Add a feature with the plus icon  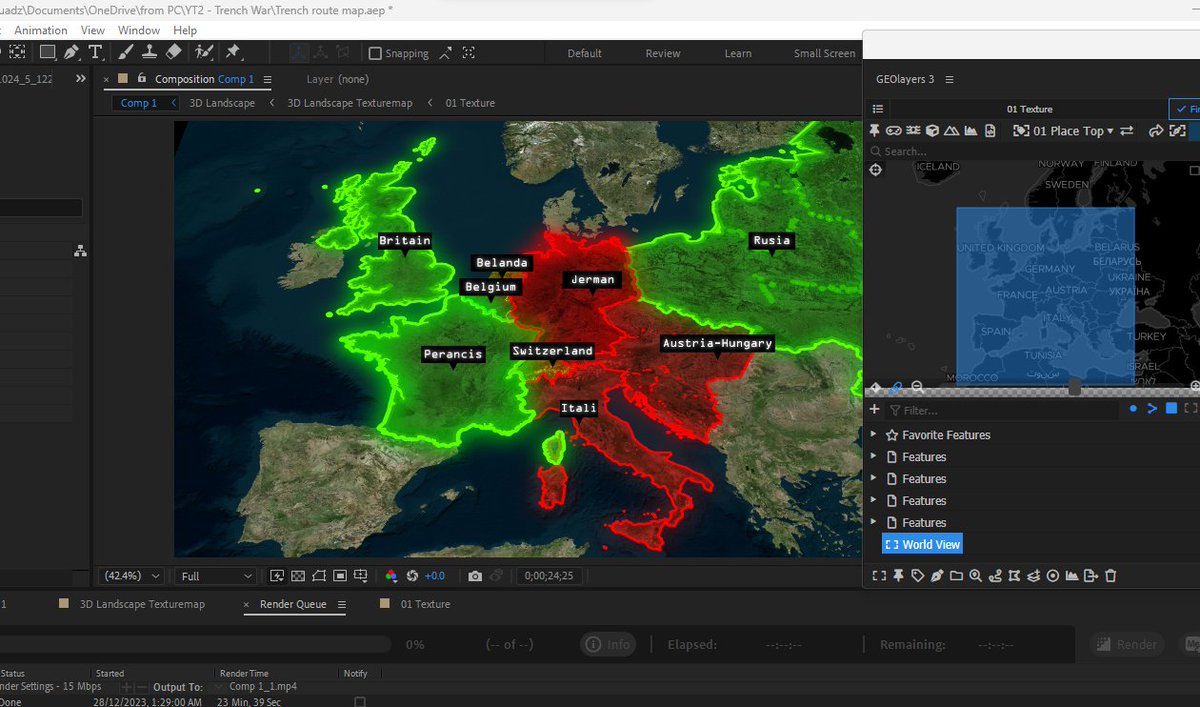pos(875,409)
